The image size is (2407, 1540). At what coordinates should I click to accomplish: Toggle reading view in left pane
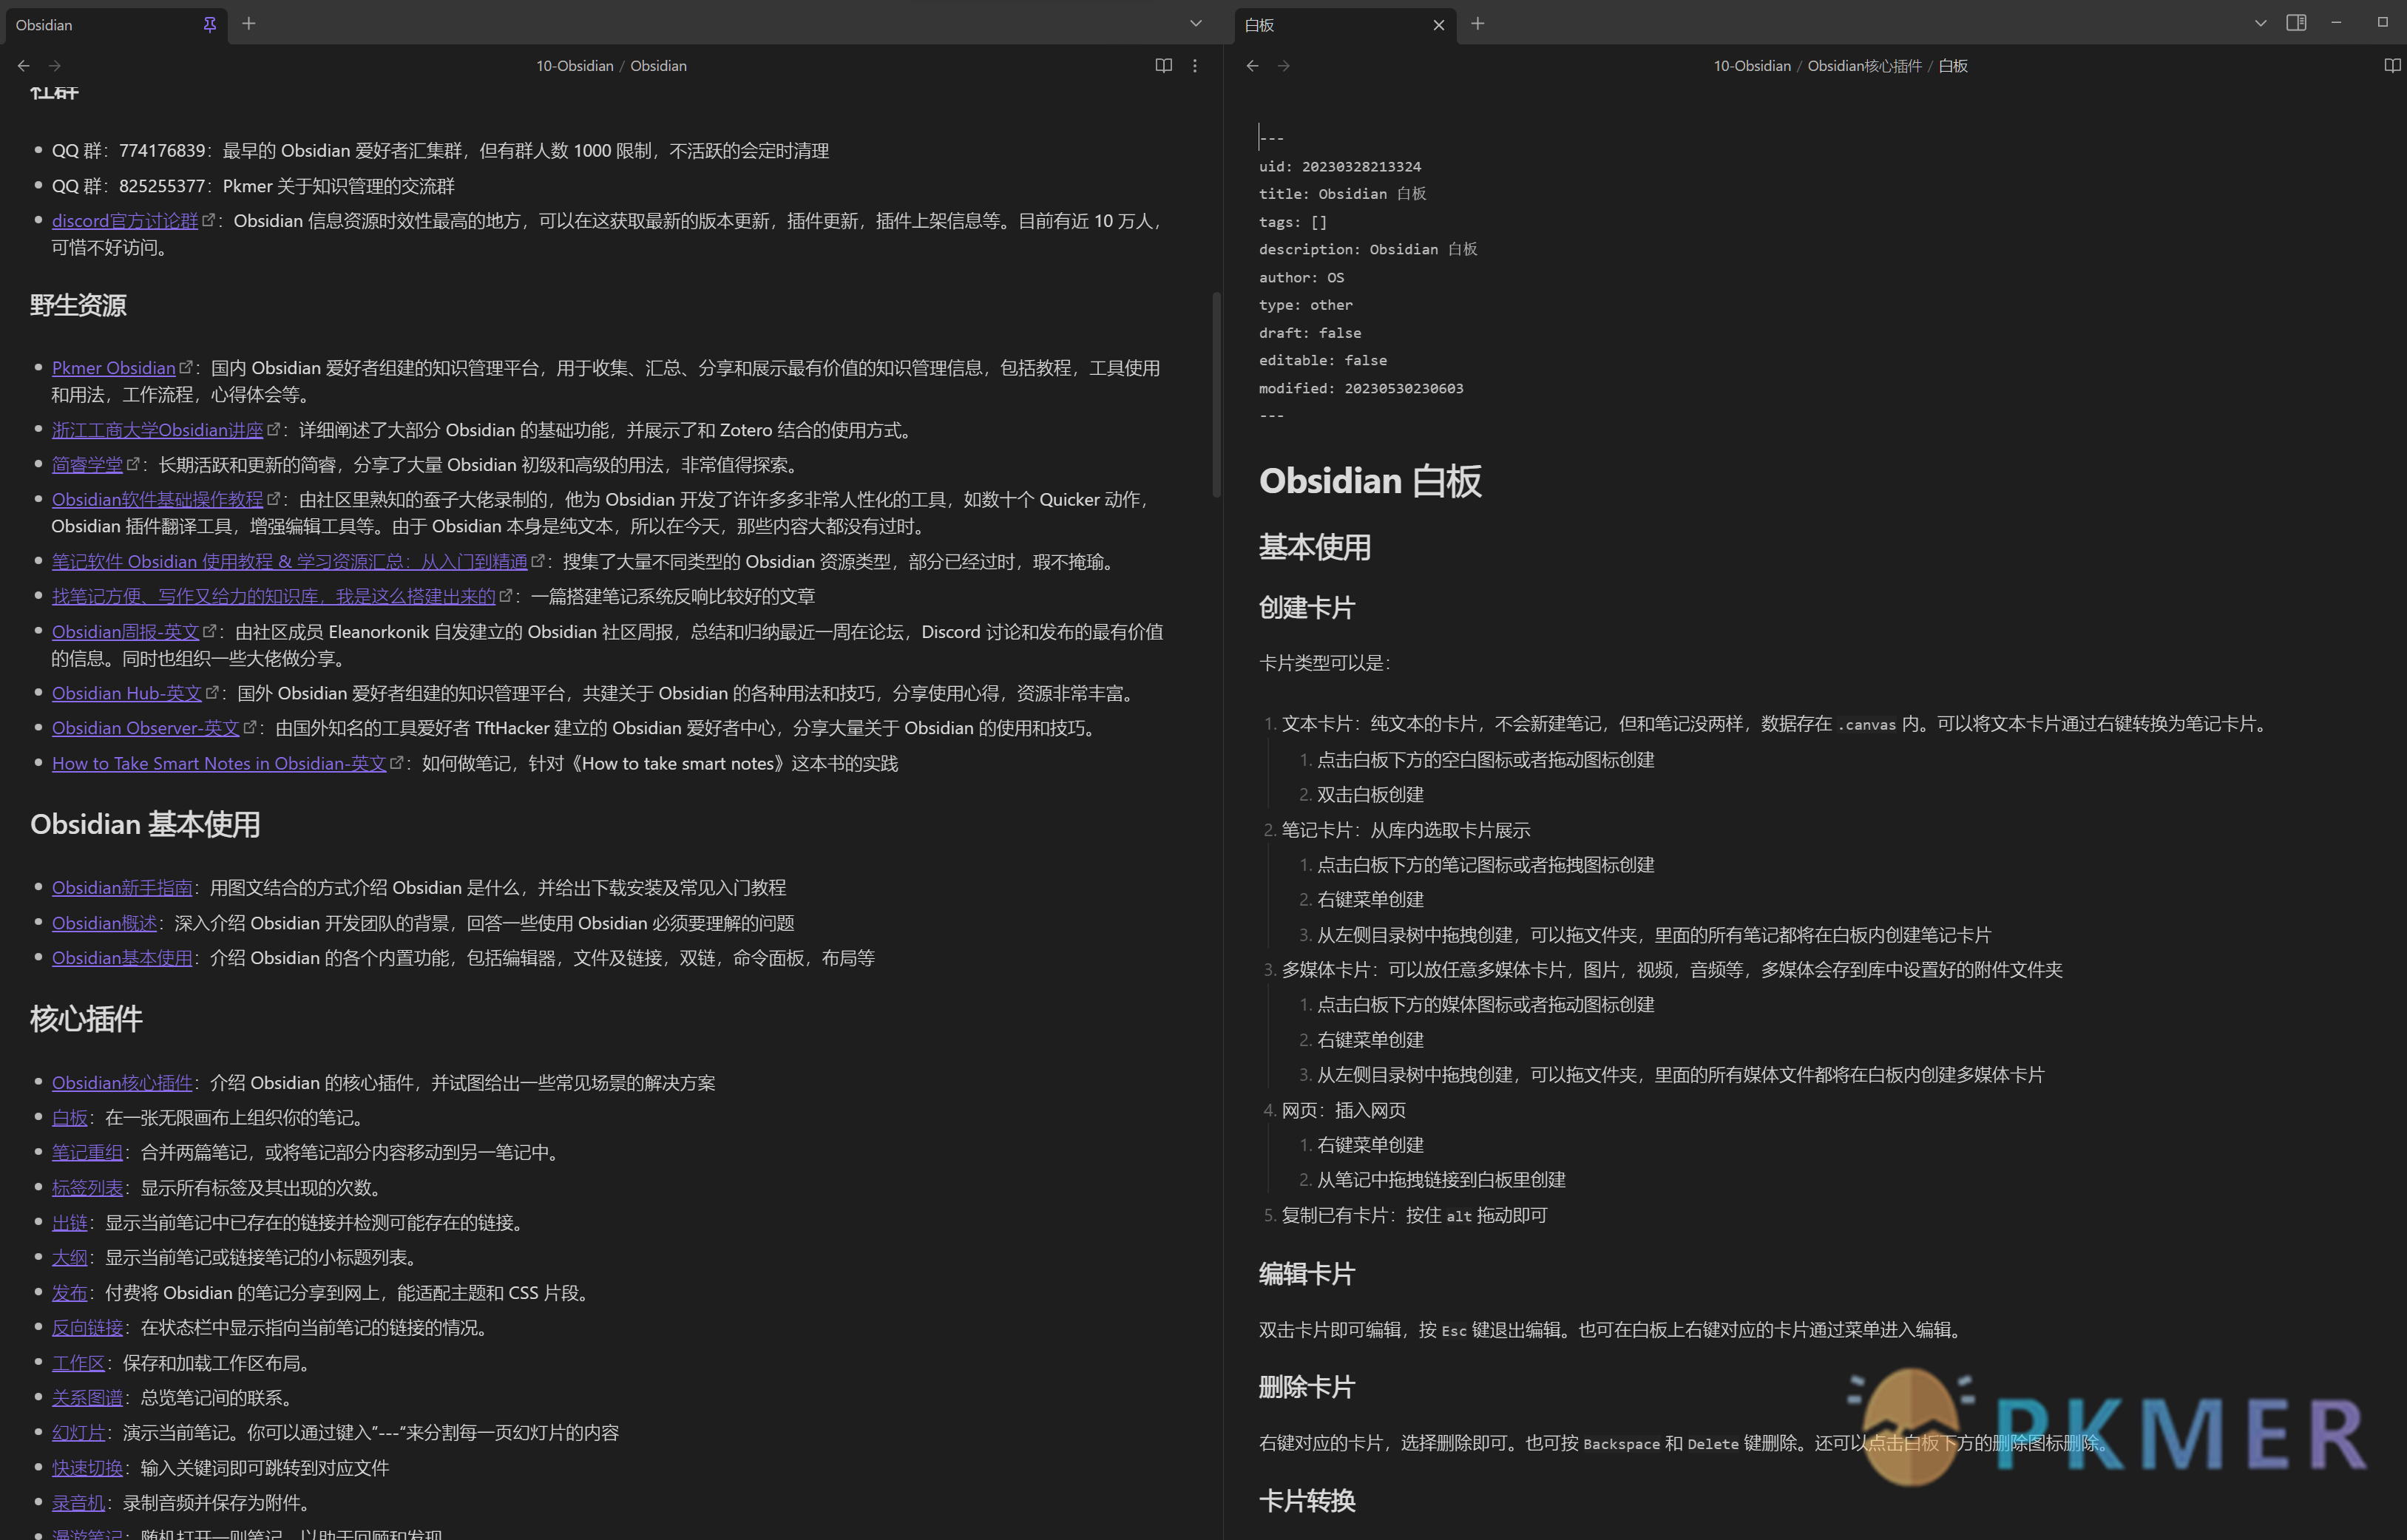(x=1164, y=66)
